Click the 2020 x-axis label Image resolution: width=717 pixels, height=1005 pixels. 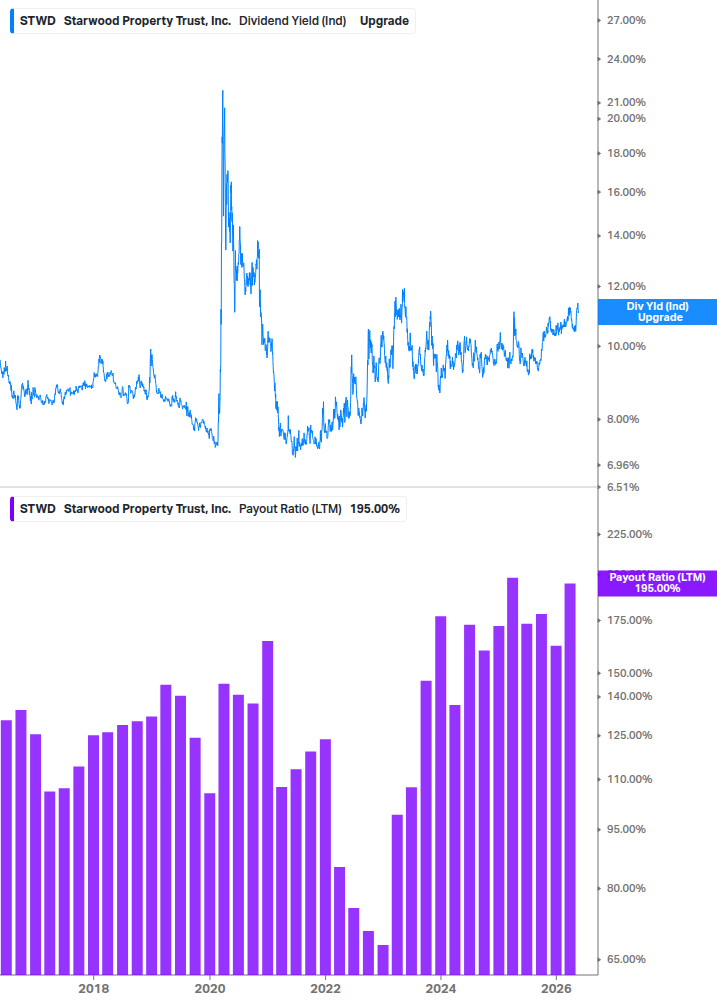click(210, 989)
